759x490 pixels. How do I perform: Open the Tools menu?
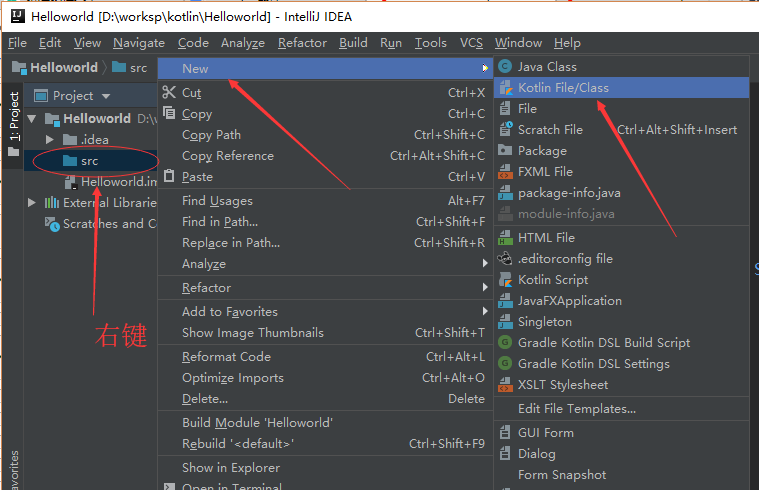(431, 43)
